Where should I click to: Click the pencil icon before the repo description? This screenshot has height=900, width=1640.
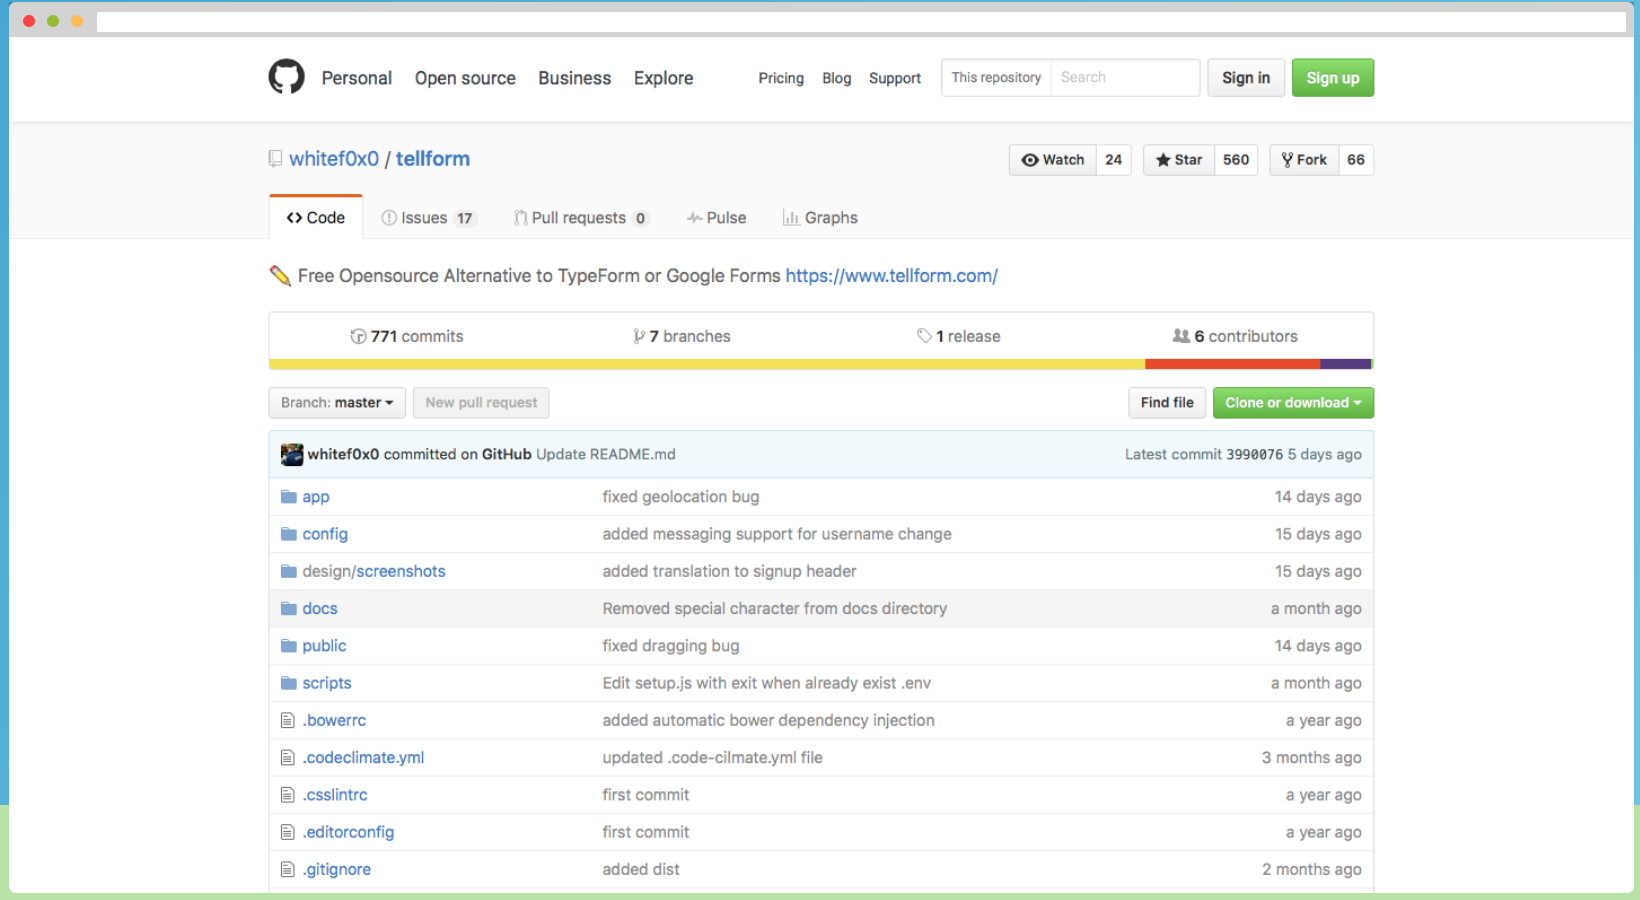281,275
